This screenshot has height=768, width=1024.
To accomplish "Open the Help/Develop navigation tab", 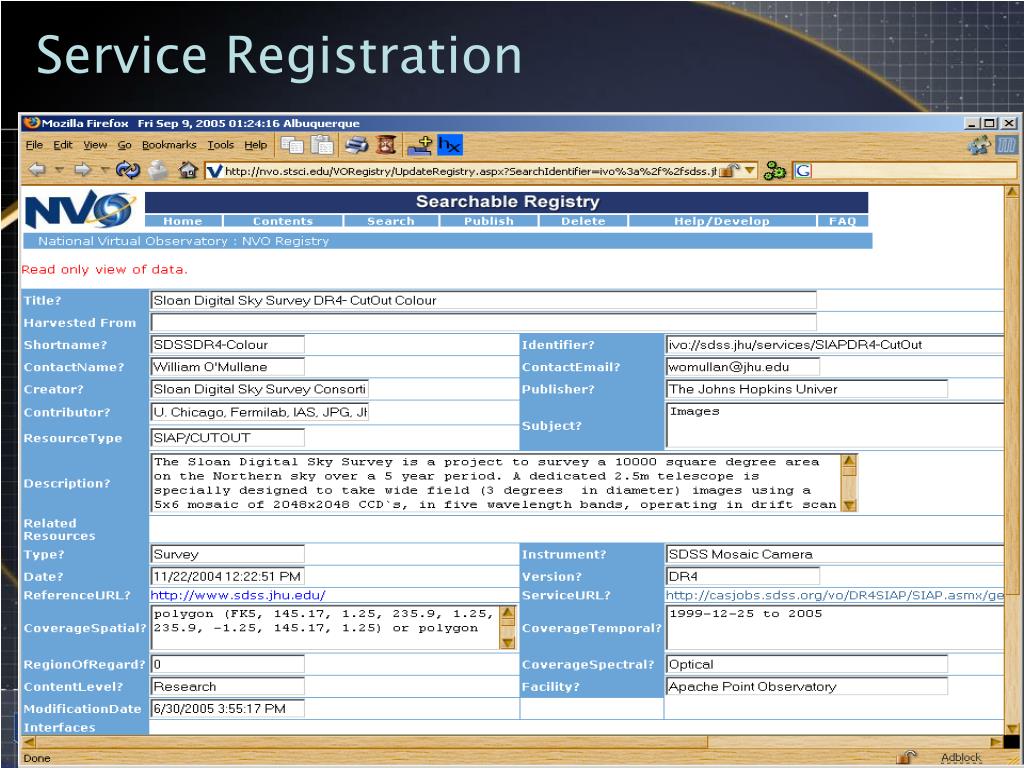I will click(722, 221).
